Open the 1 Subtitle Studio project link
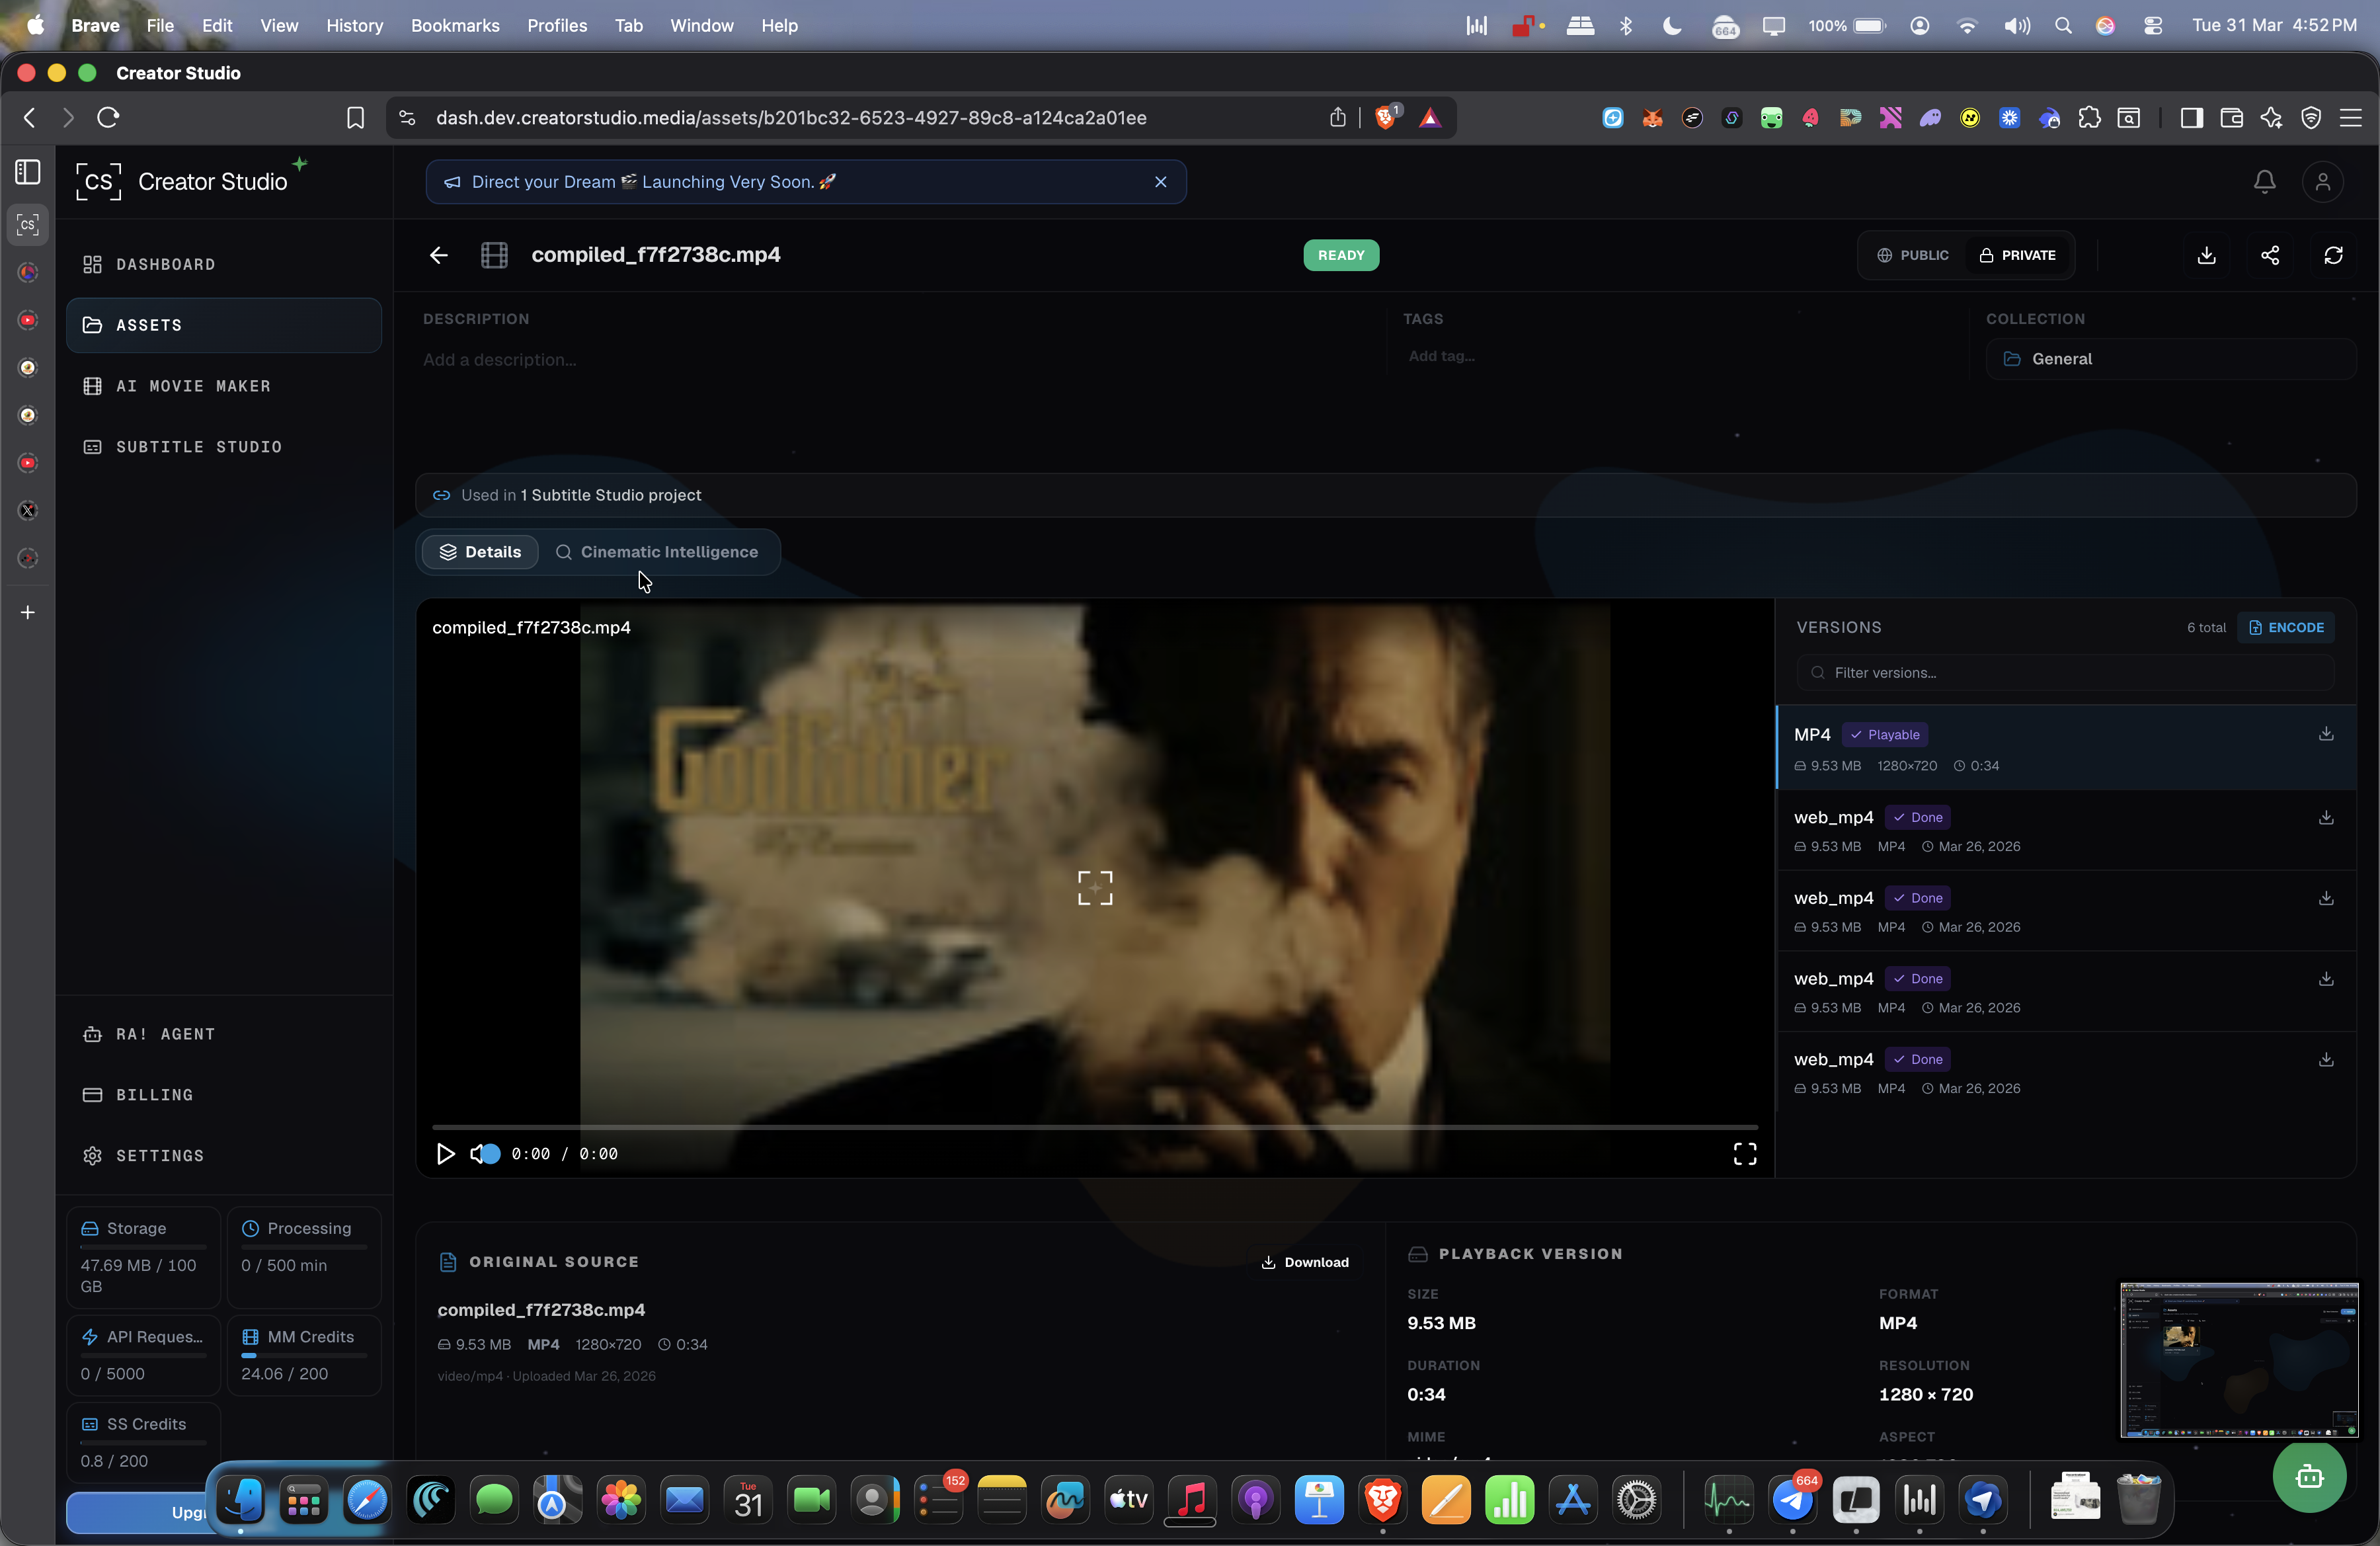This screenshot has height=1546, width=2380. click(x=611, y=495)
